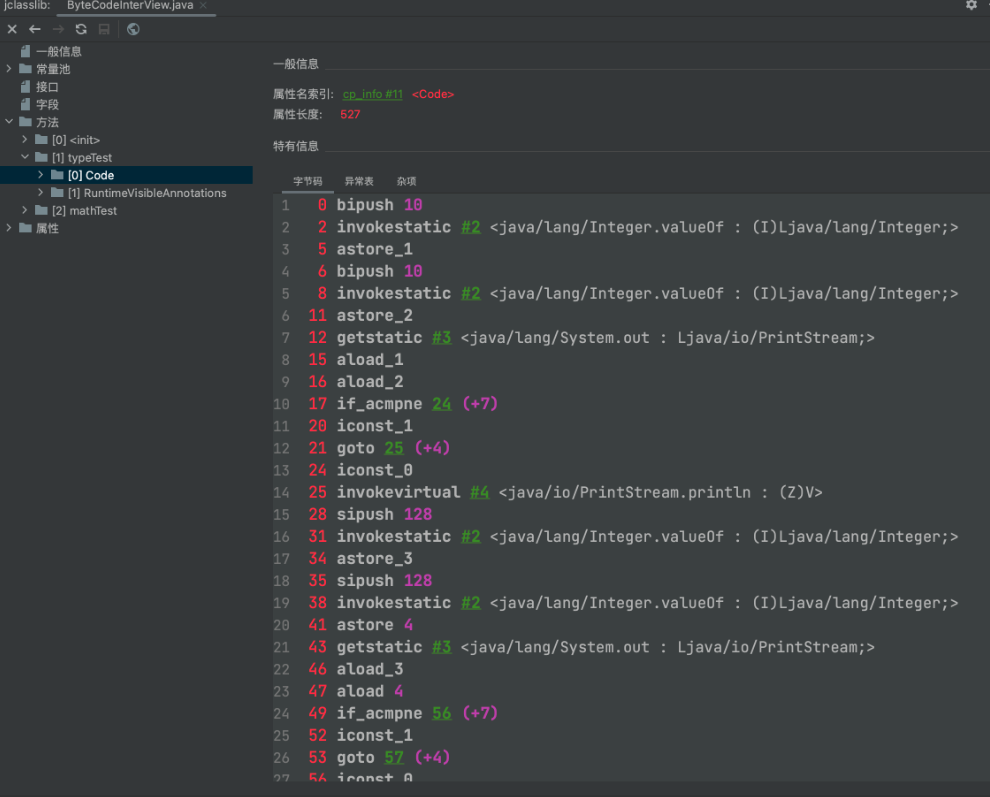Close the jclasslib panel with X icon
Viewport: 990px width, 797px height.
[12, 29]
